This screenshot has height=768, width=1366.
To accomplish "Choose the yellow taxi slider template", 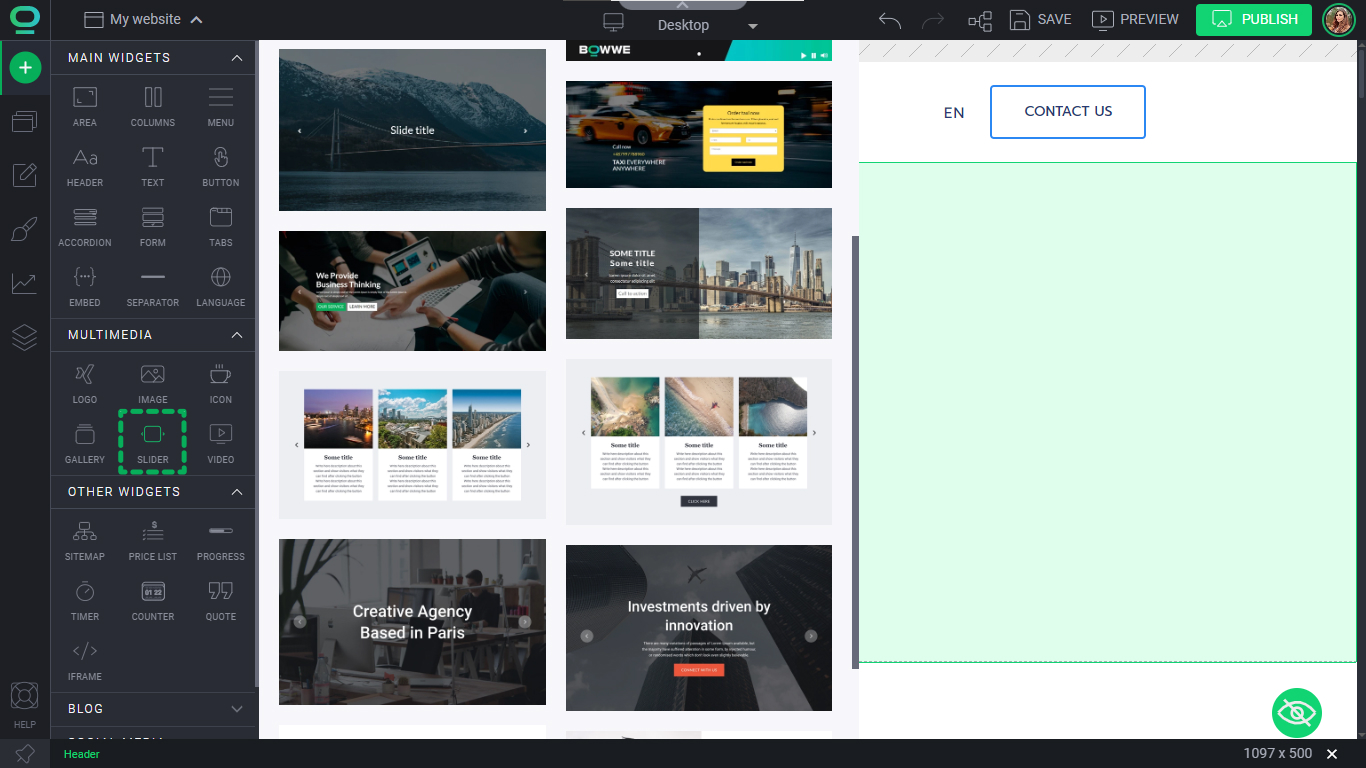I will [x=699, y=134].
